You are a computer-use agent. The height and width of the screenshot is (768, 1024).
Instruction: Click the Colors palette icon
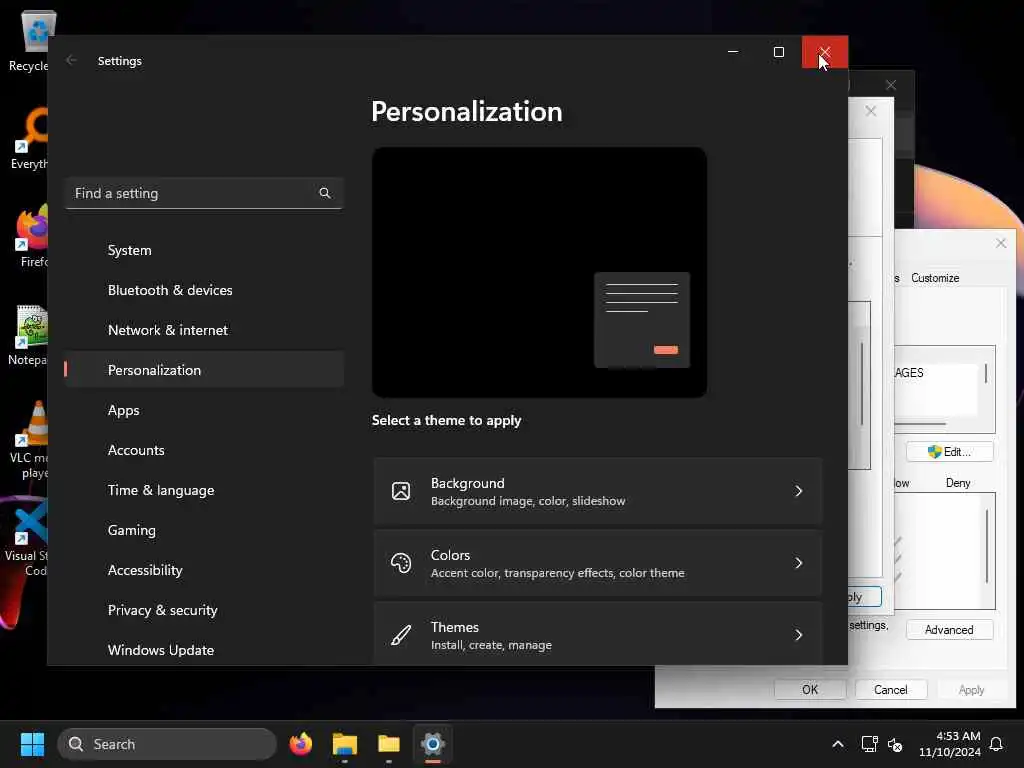point(401,563)
